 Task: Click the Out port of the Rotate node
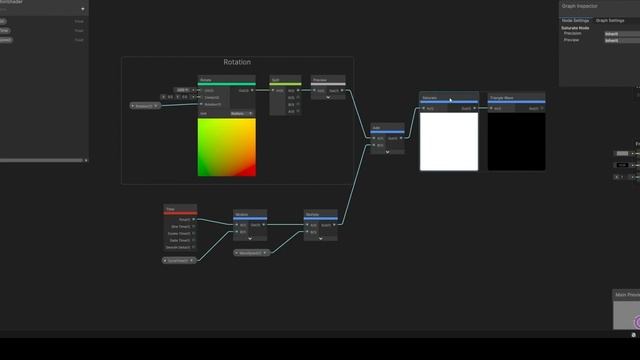click(x=252, y=90)
